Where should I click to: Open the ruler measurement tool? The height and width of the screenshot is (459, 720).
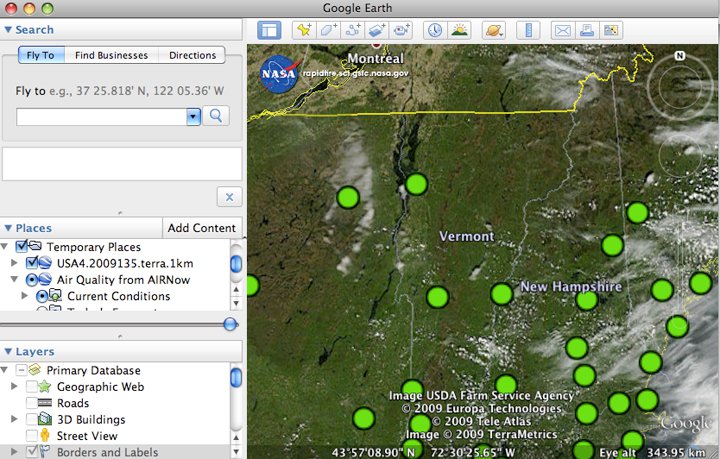tap(528, 30)
